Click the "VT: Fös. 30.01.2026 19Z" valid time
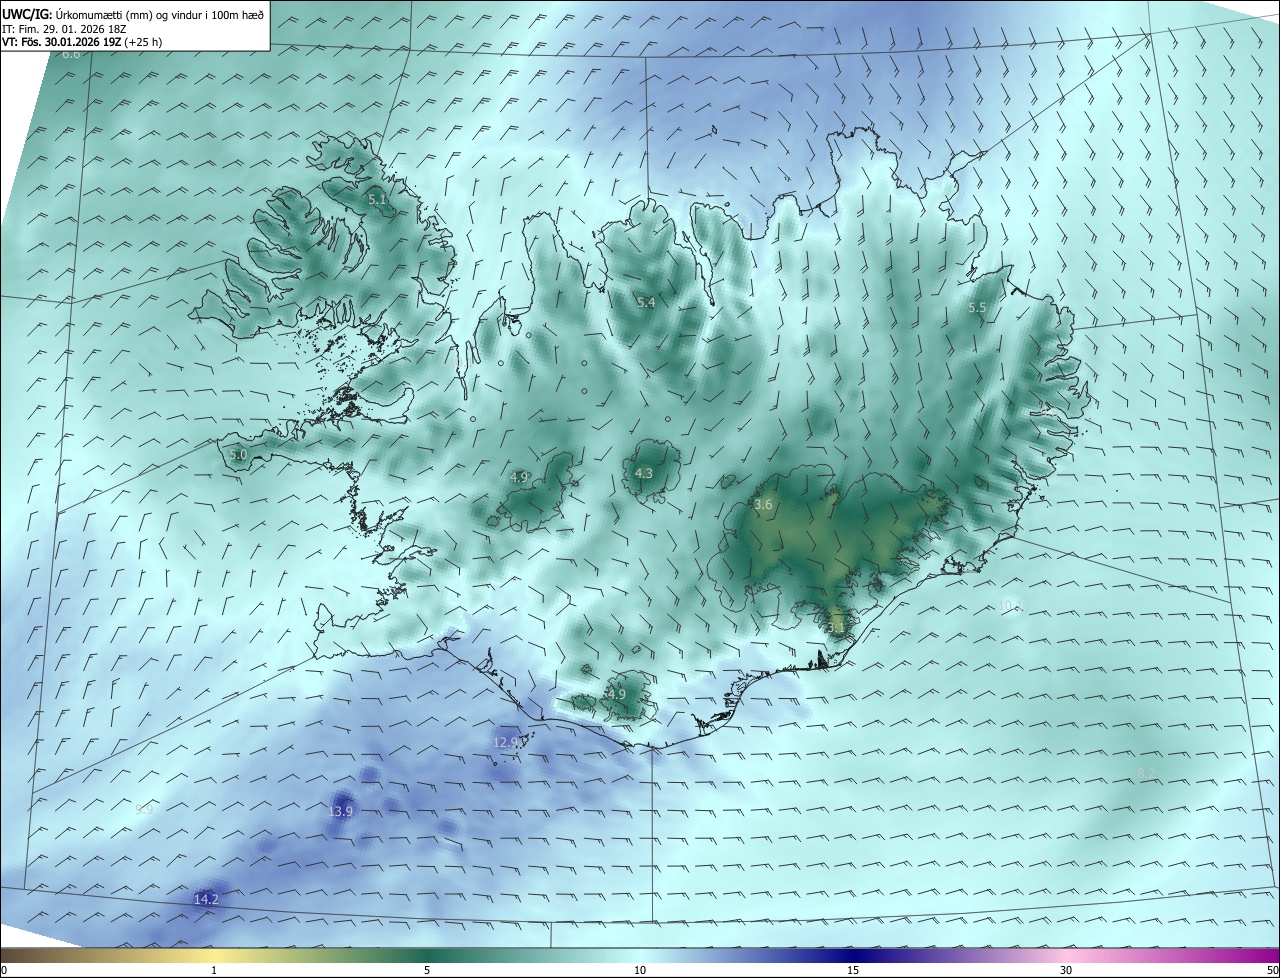1280x978 pixels. pos(62,42)
